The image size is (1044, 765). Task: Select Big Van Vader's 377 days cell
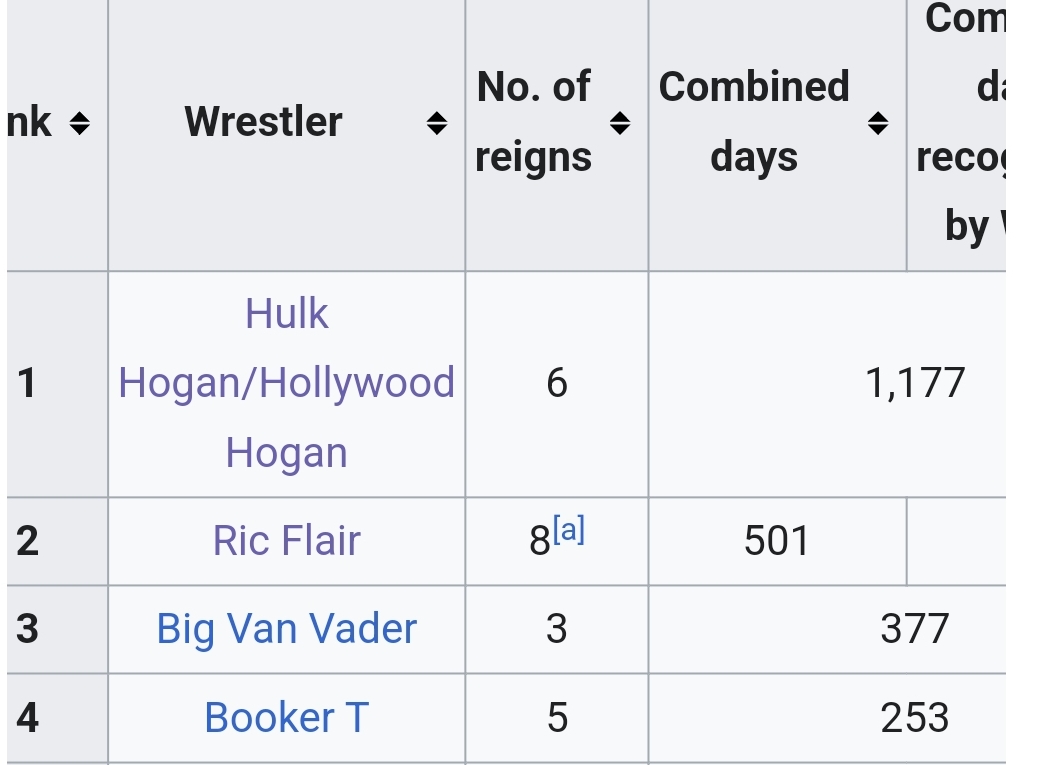pos(914,629)
